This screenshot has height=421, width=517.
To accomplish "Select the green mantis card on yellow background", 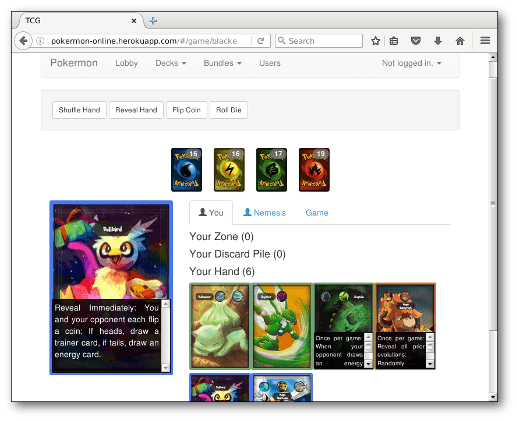I will pyautogui.click(x=282, y=326).
